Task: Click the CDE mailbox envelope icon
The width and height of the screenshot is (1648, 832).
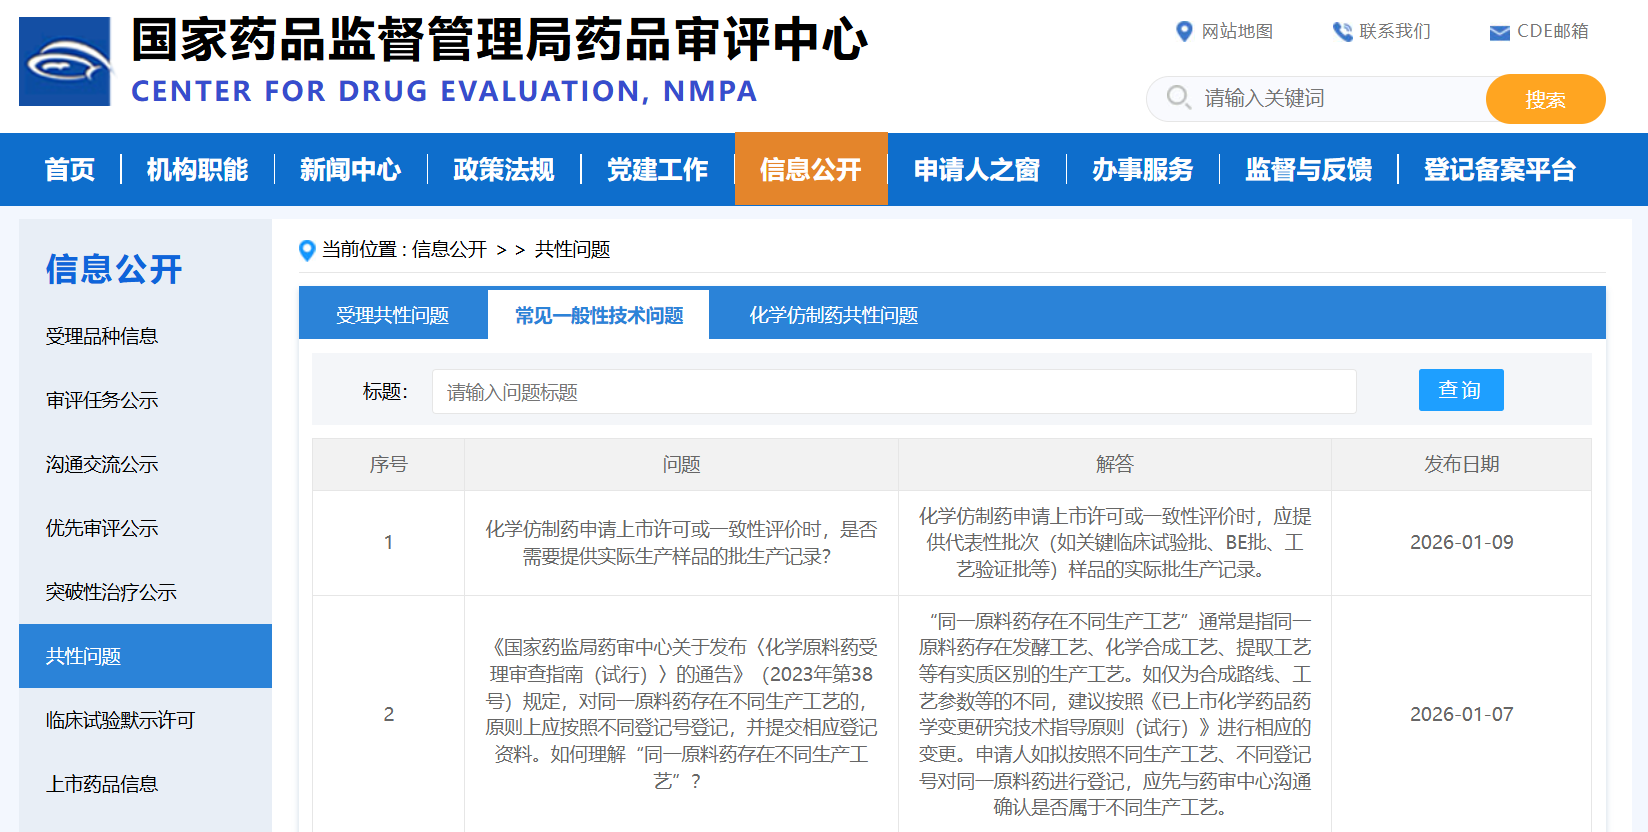Action: [1499, 33]
